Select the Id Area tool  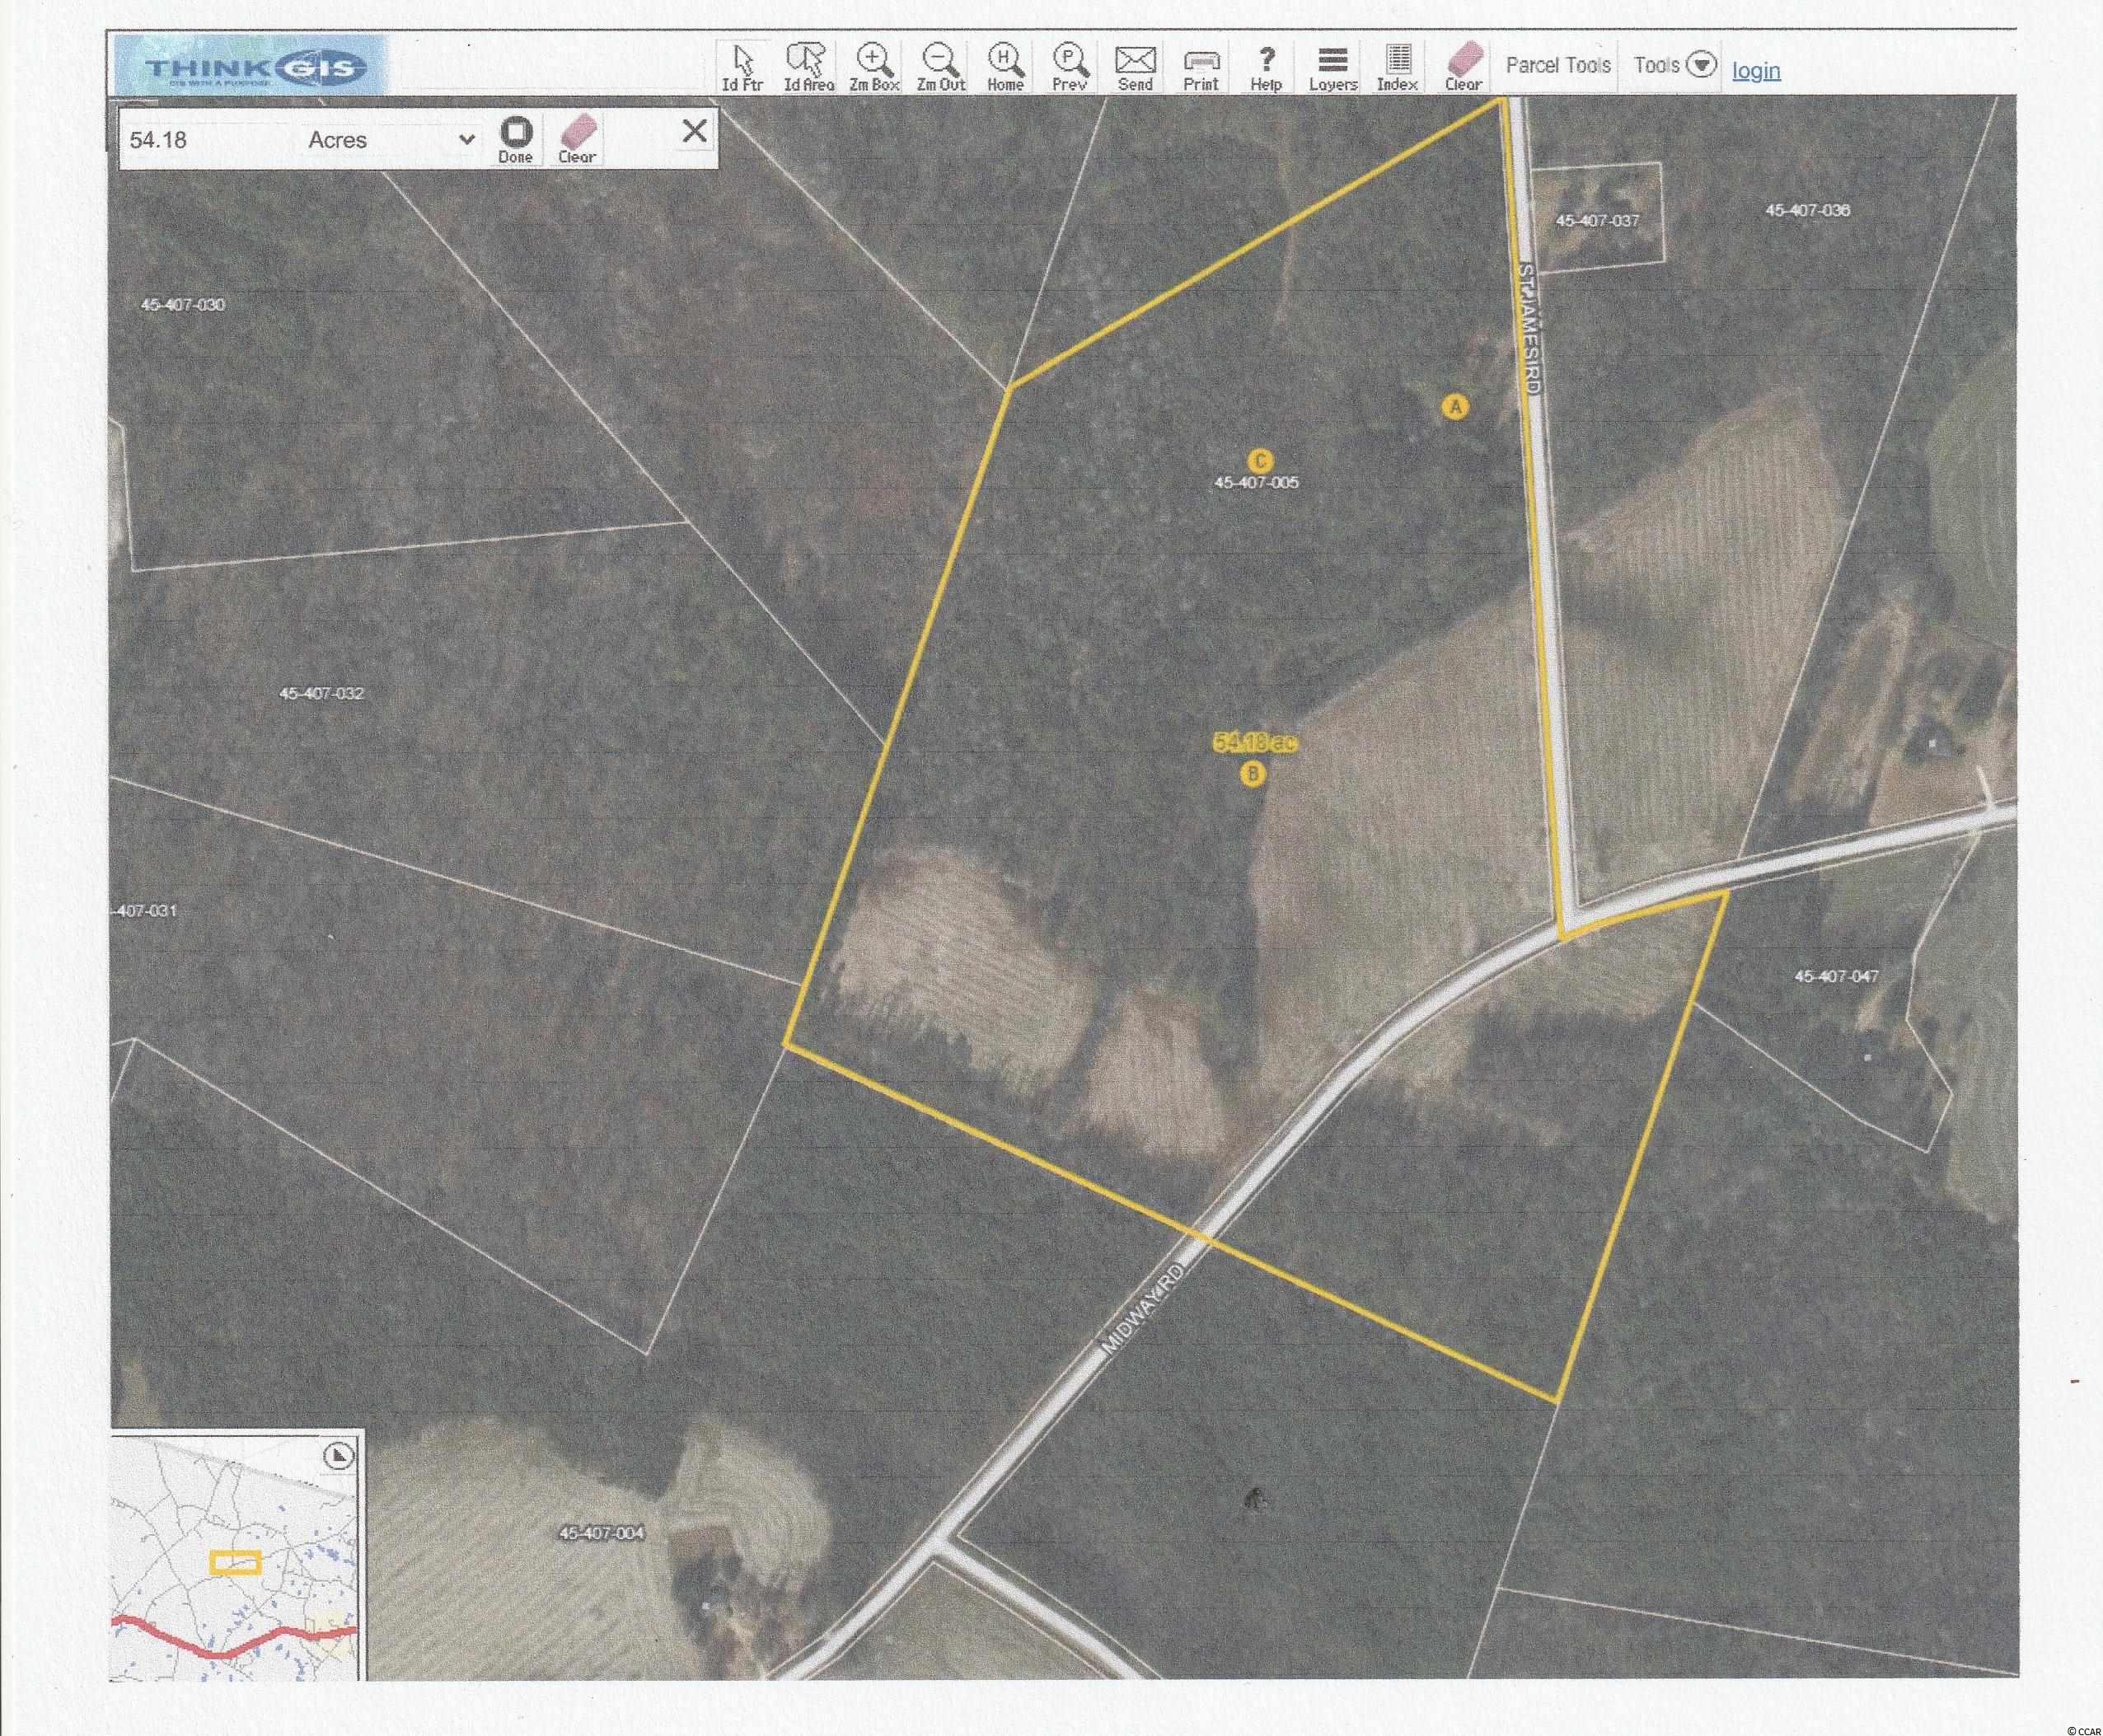807,67
